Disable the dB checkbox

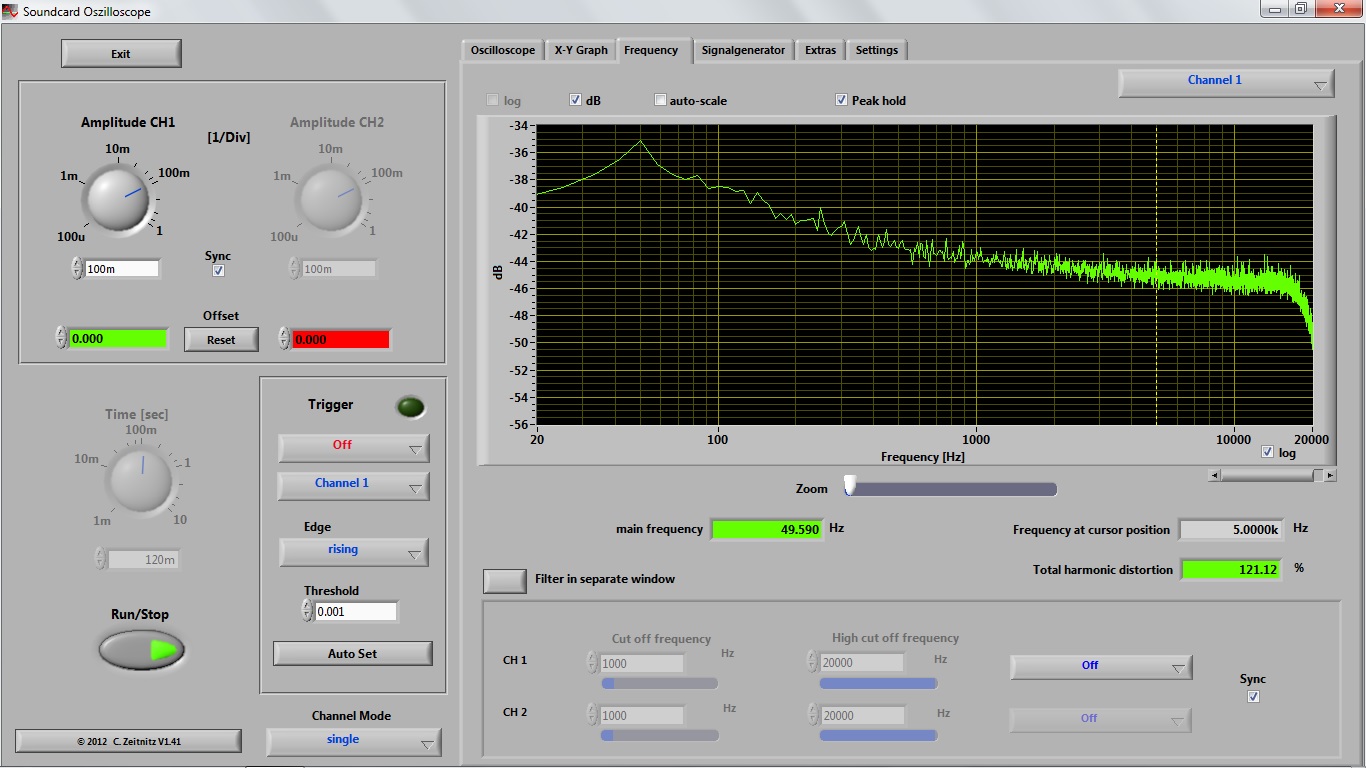(x=576, y=100)
